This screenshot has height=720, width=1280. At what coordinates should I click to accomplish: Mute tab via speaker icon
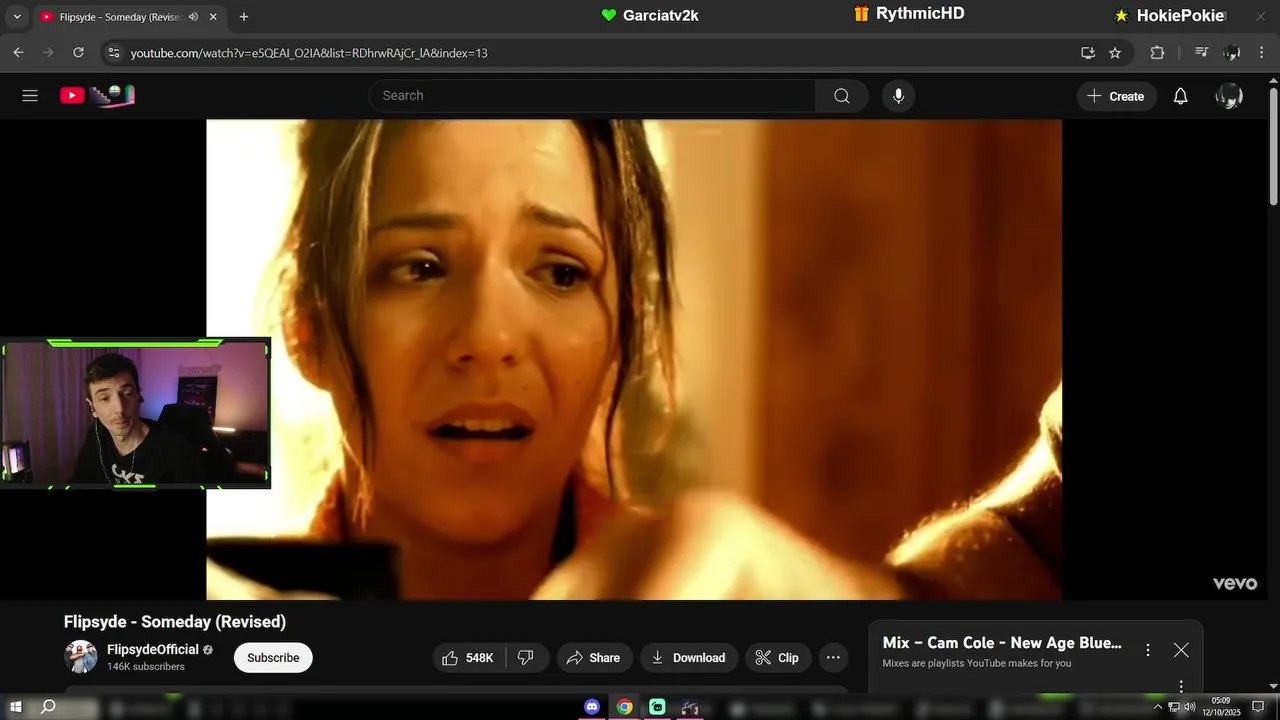193,17
